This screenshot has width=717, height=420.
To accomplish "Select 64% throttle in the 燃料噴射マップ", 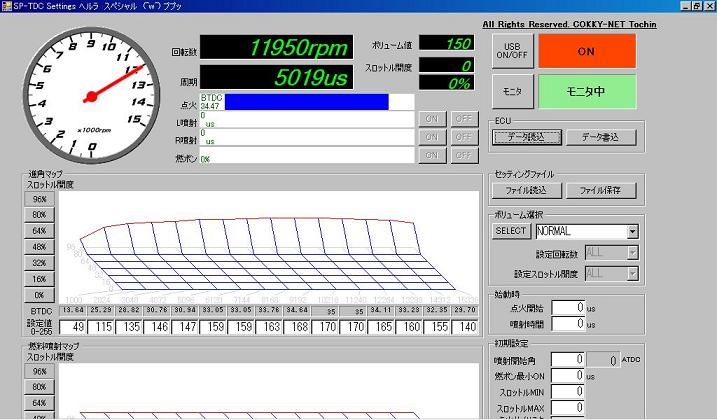I will 39,403.
